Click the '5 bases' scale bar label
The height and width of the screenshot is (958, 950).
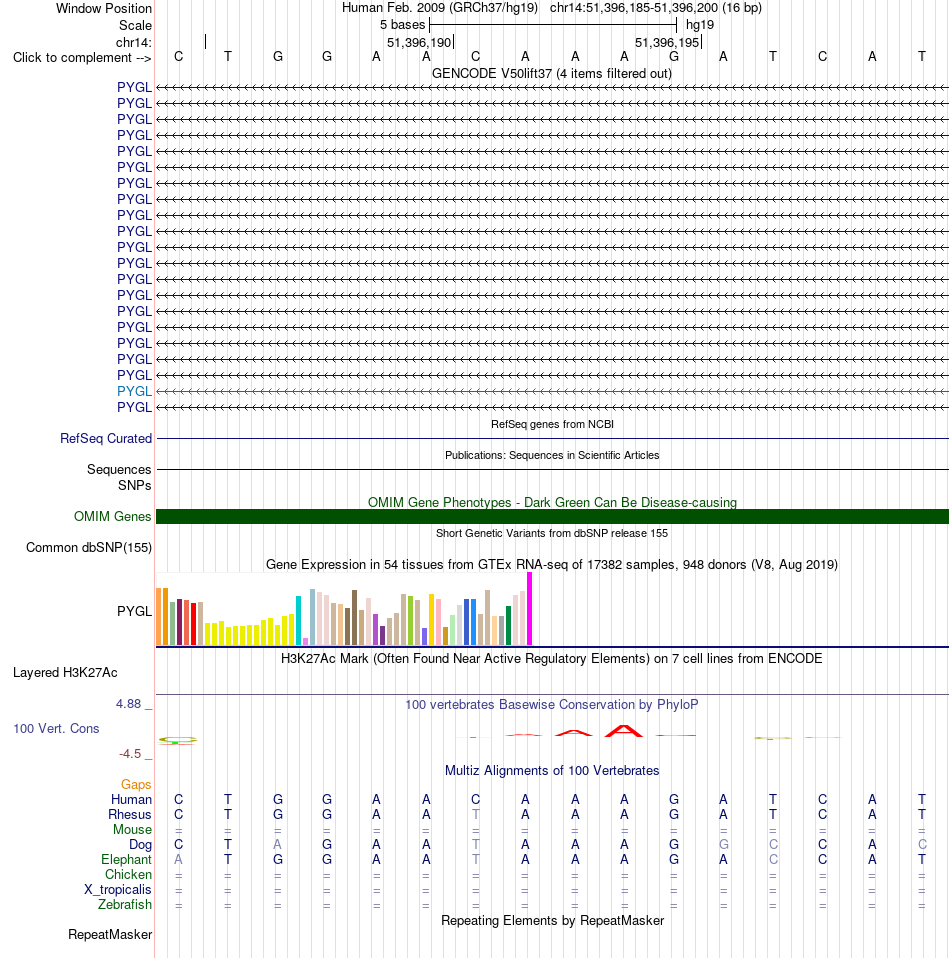tap(402, 25)
